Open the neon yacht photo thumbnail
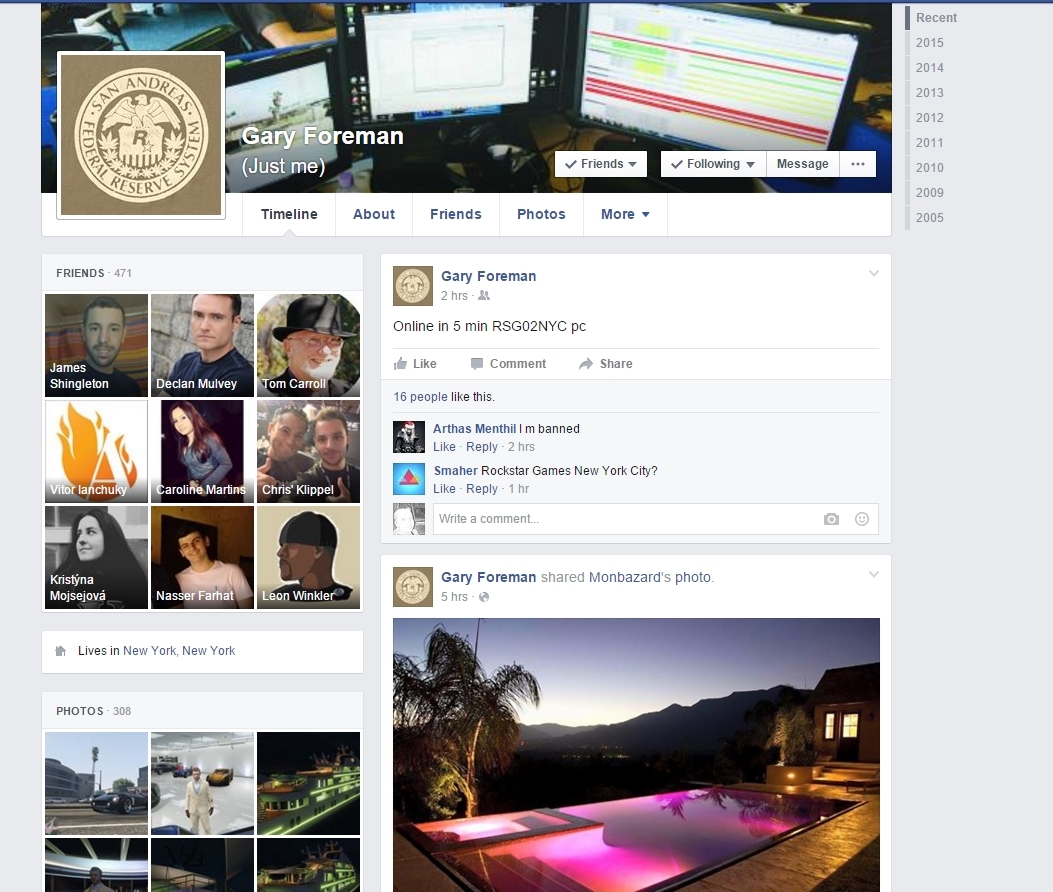Image resolution: width=1053 pixels, height=892 pixels. coord(308,783)
